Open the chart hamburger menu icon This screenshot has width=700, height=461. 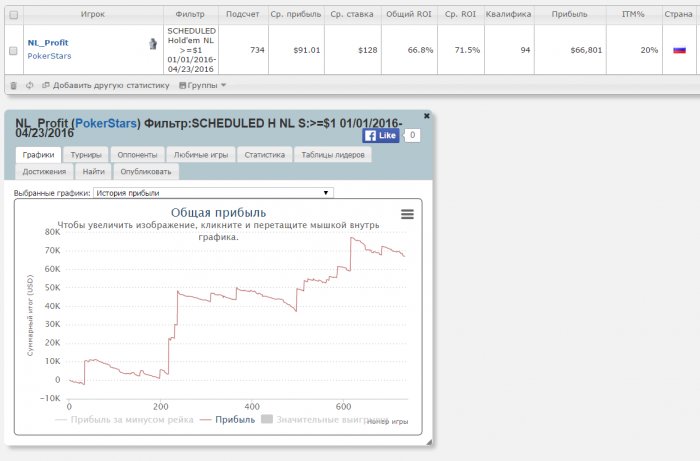pyautogui.click(x=407, y=214)
